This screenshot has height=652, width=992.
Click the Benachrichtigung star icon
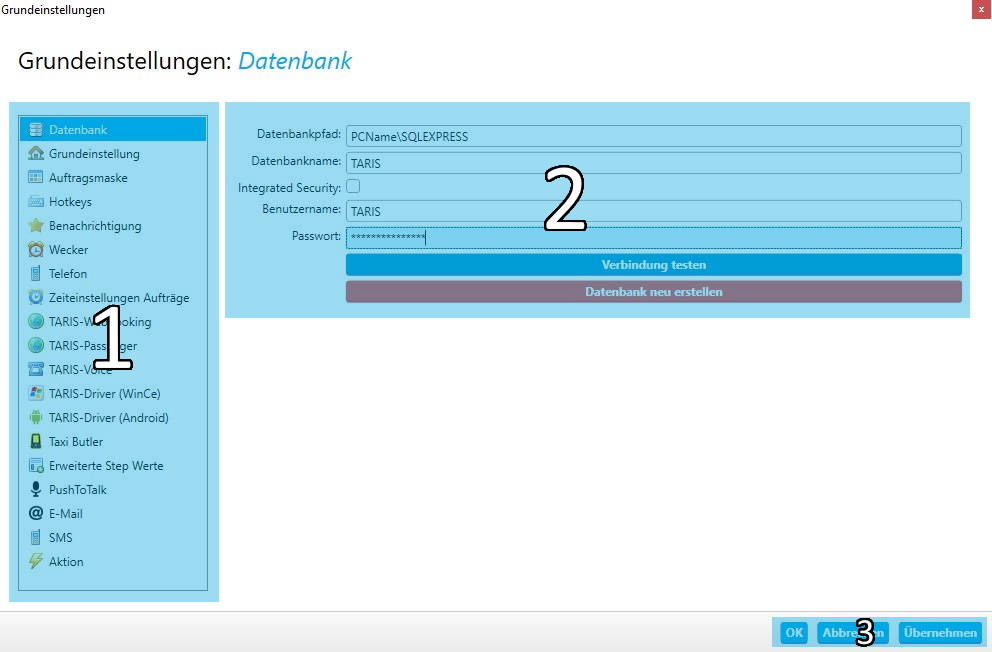[36, 226]
